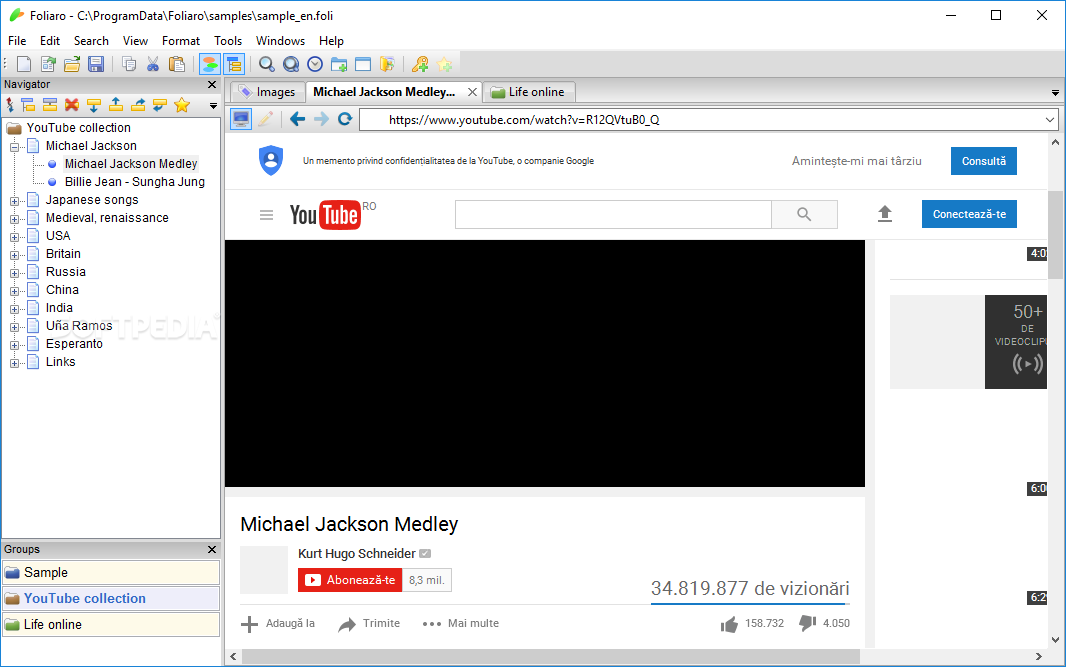
Task: Close the Navigator panel
Action: (211, 84)
